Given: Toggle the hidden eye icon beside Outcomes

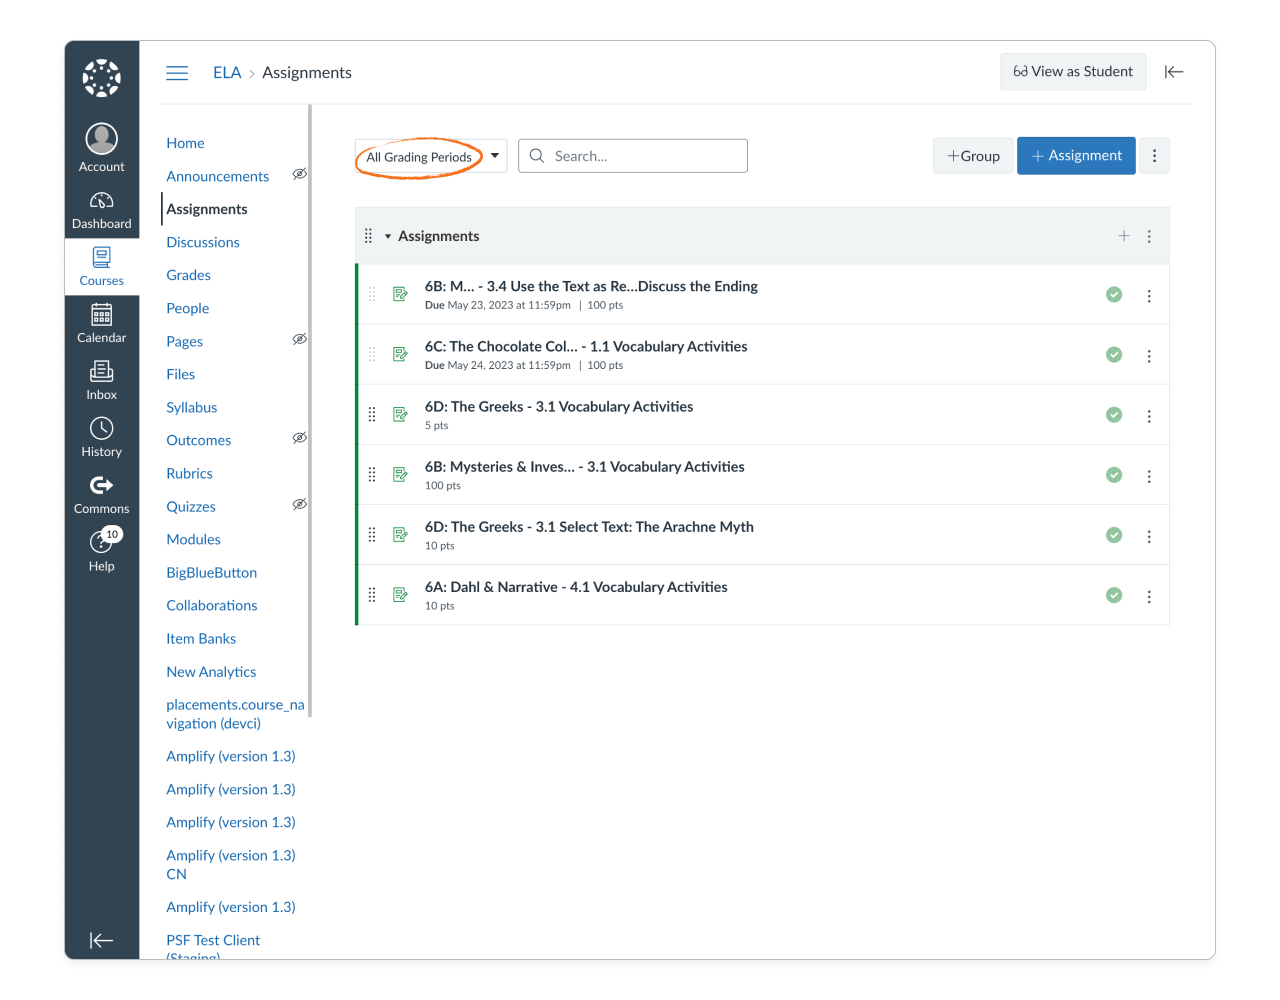Looking at the screenshot, I should (x=299, y=439).
